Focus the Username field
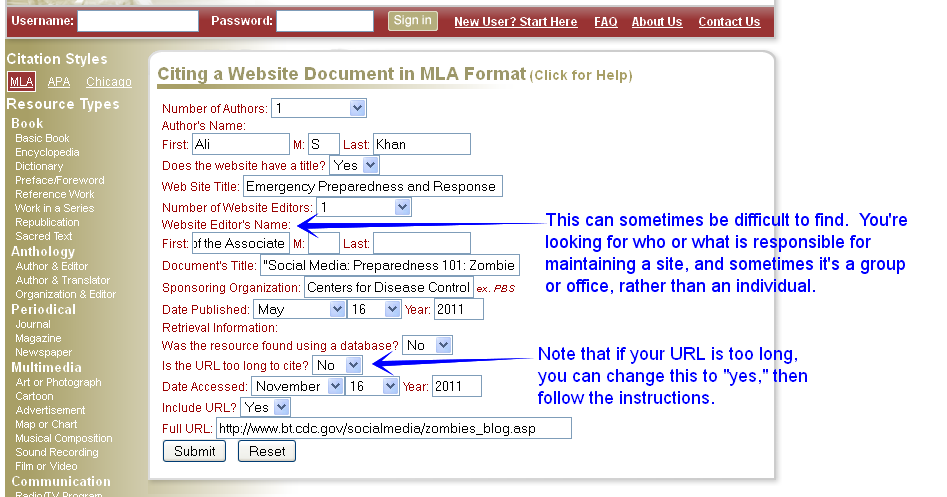The width and height of the screenshot is (947, 497). tap(138, 21)
